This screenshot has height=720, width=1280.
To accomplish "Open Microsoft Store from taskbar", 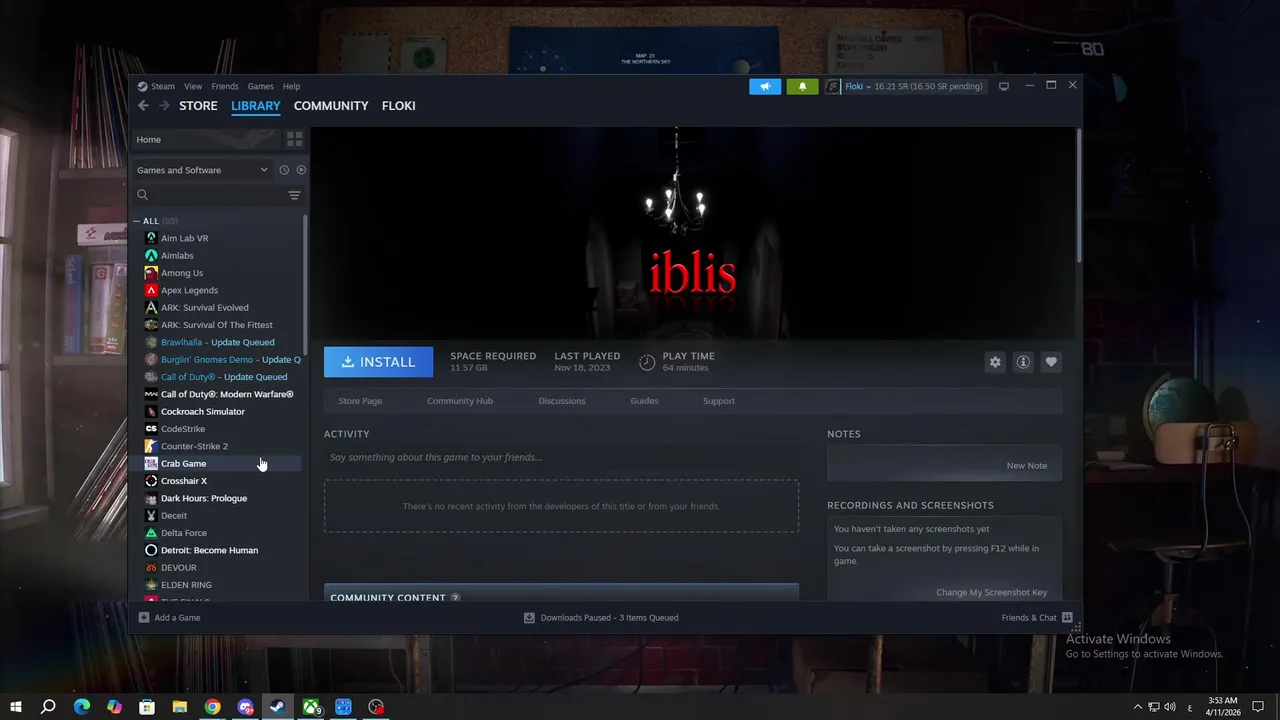I will (x=147, y=707).
